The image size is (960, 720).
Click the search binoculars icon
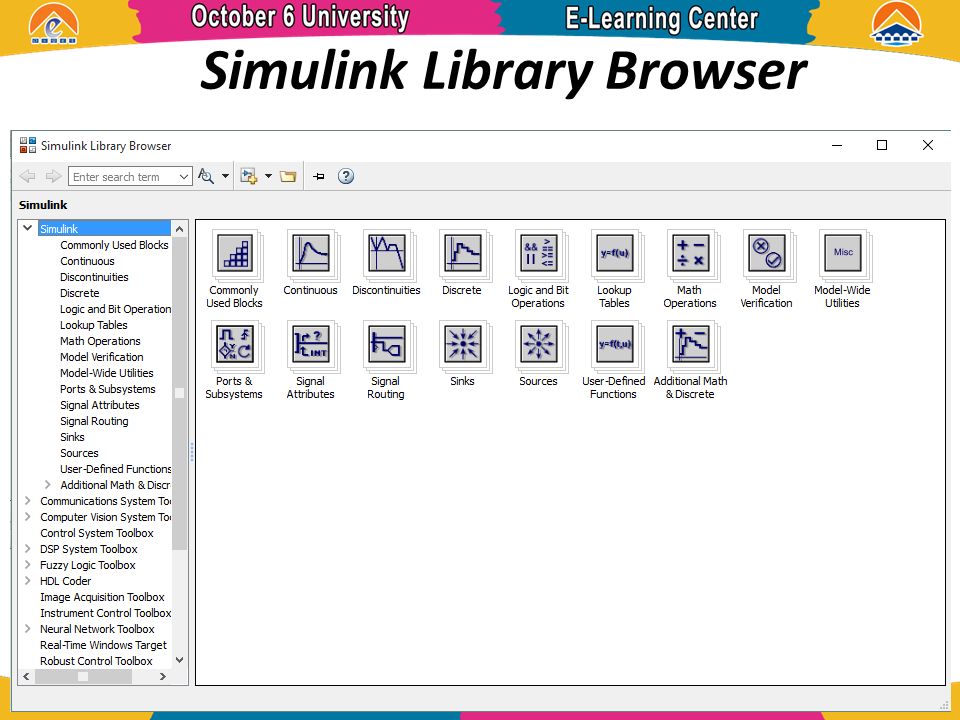click(x=206, y=176)
